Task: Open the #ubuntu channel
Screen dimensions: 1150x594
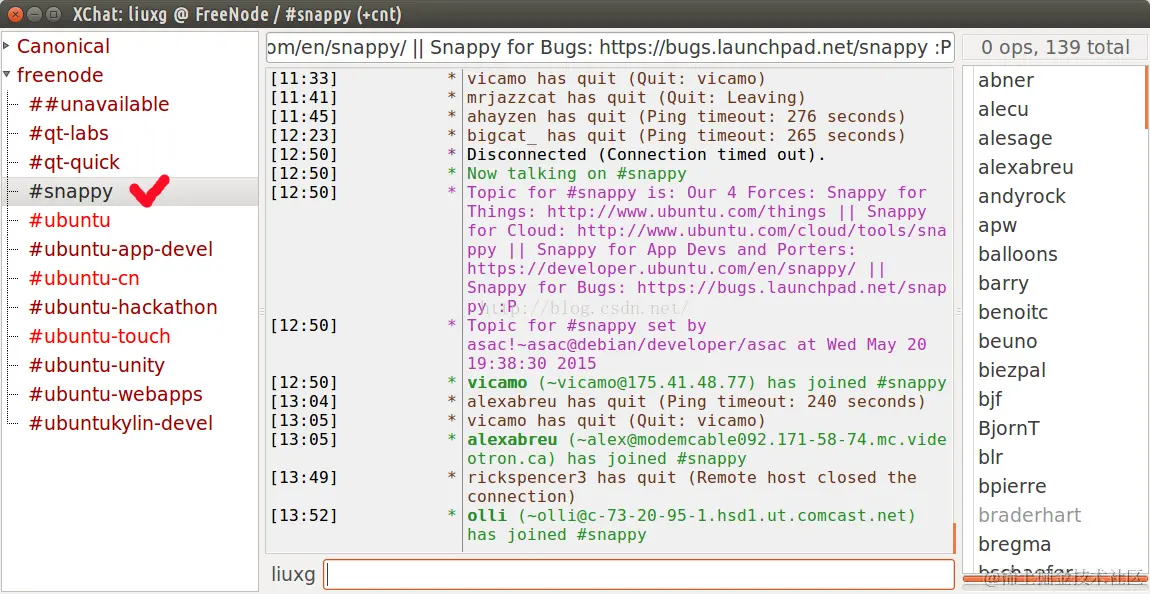Action: point(70,220)
